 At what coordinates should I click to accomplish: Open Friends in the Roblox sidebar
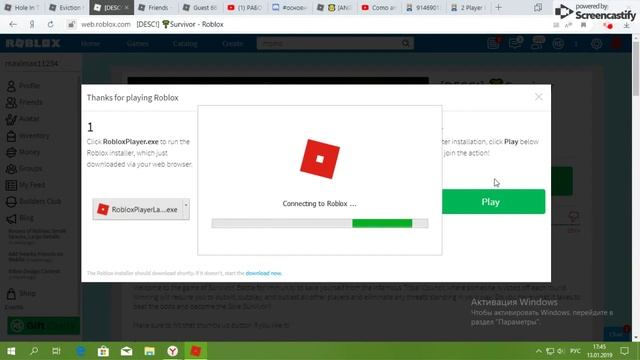click(24, 102)
